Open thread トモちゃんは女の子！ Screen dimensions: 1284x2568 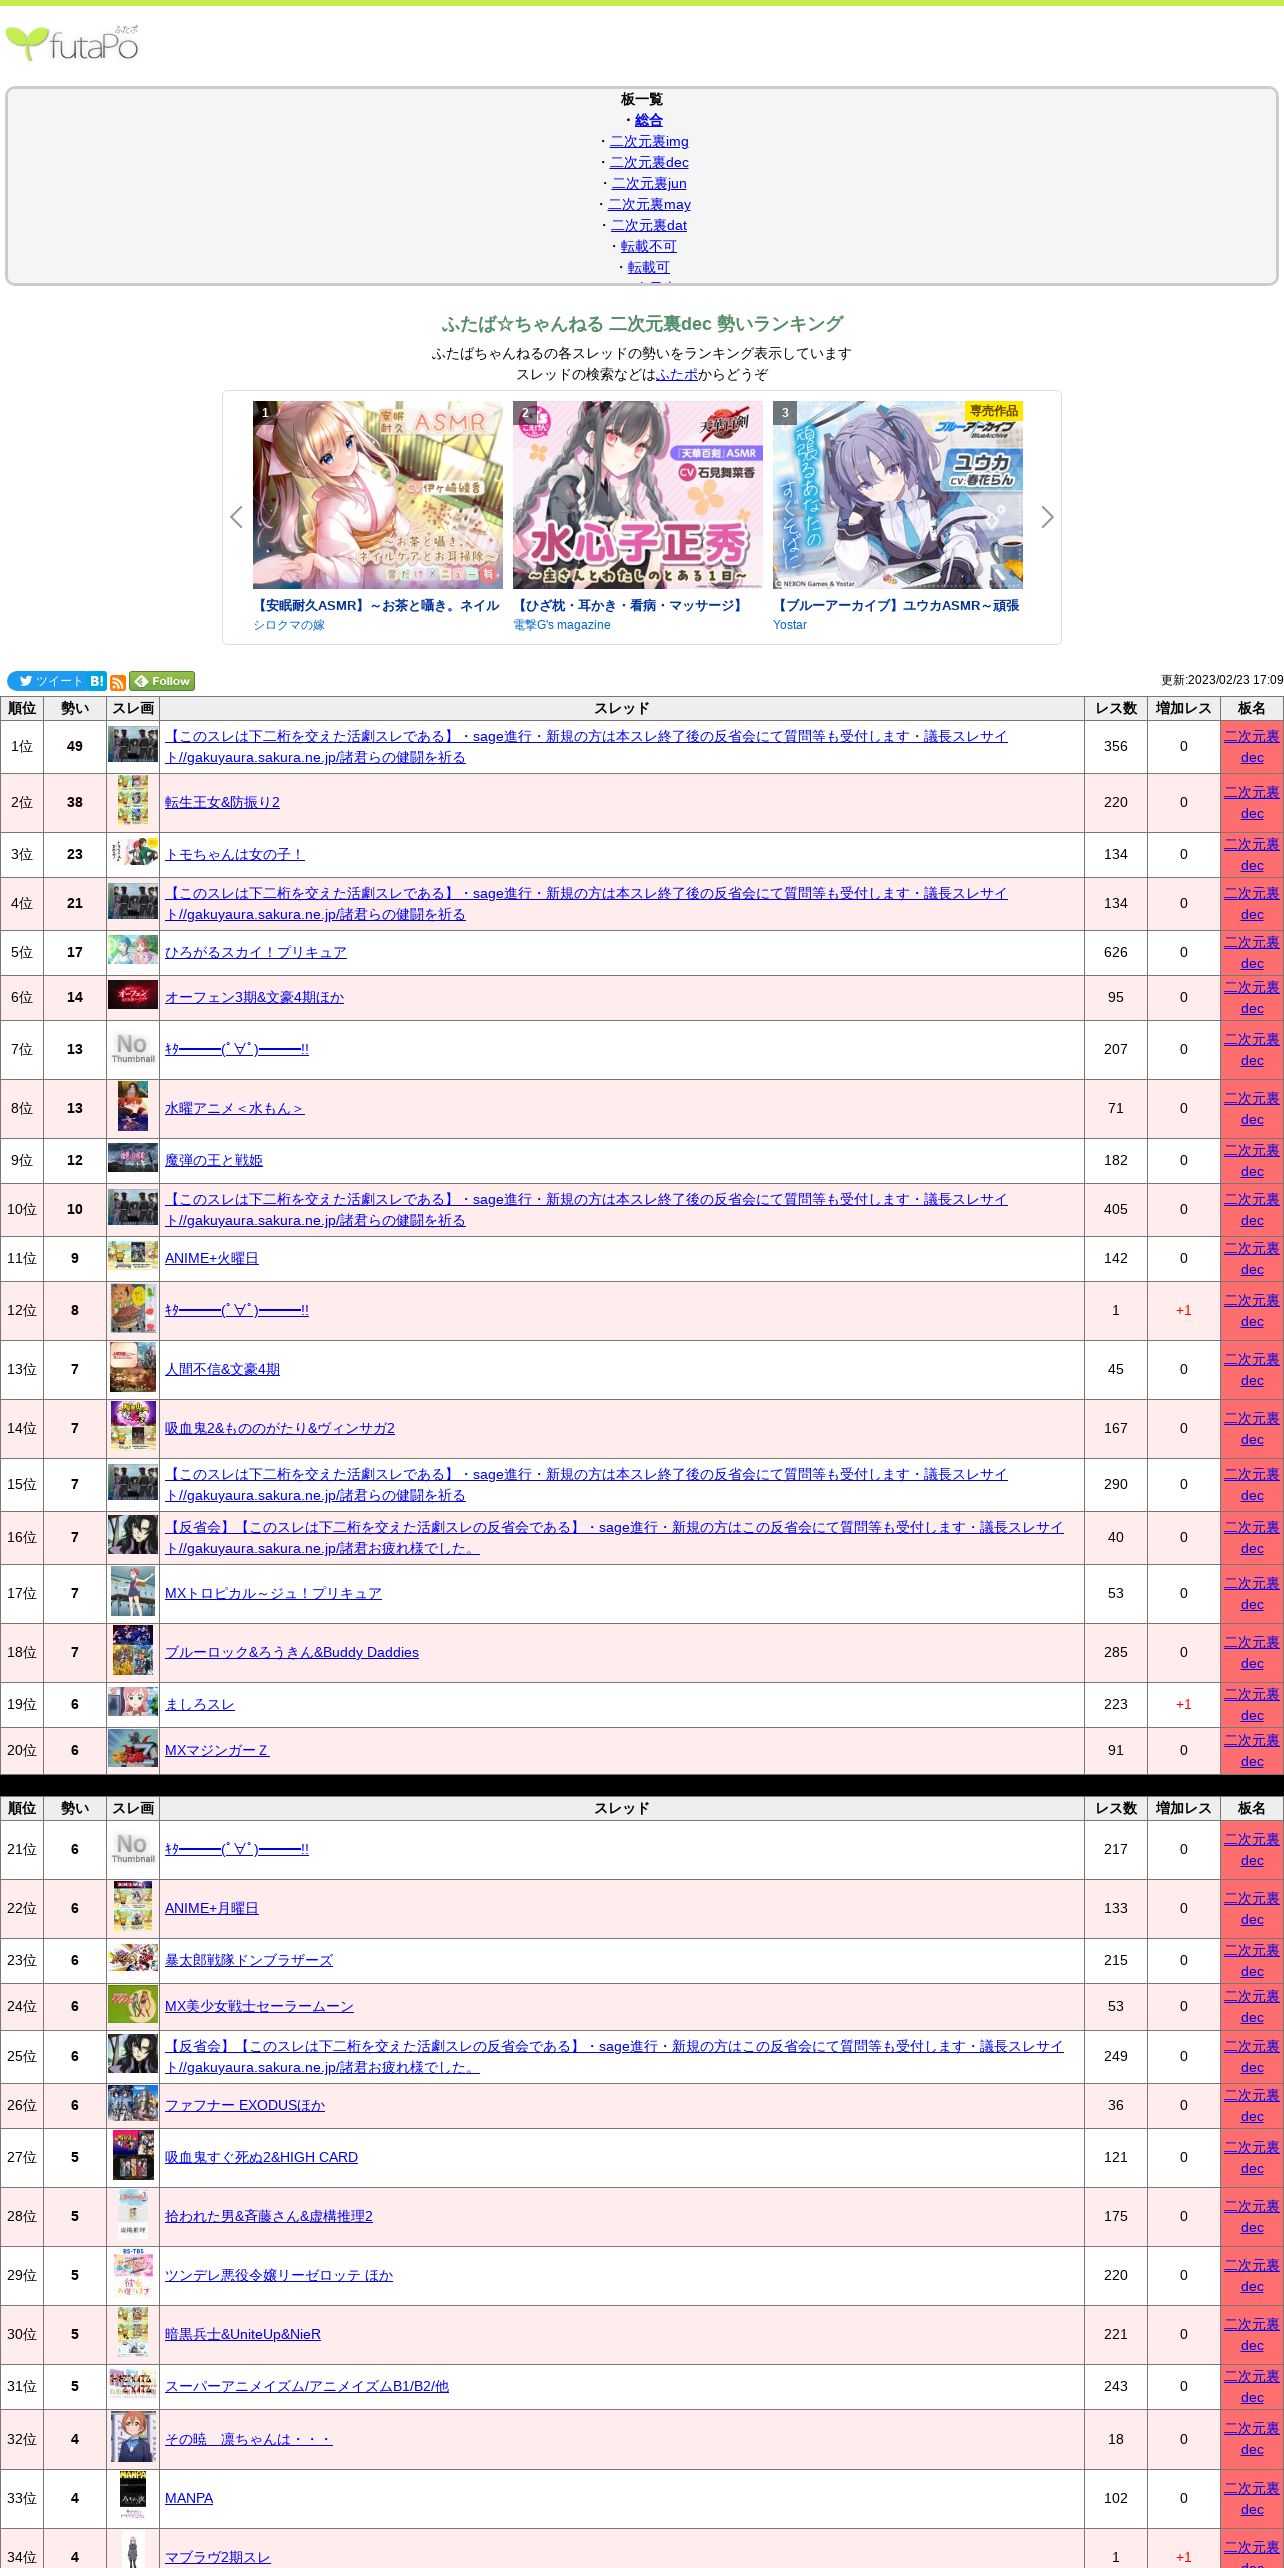tap(234, 854)
